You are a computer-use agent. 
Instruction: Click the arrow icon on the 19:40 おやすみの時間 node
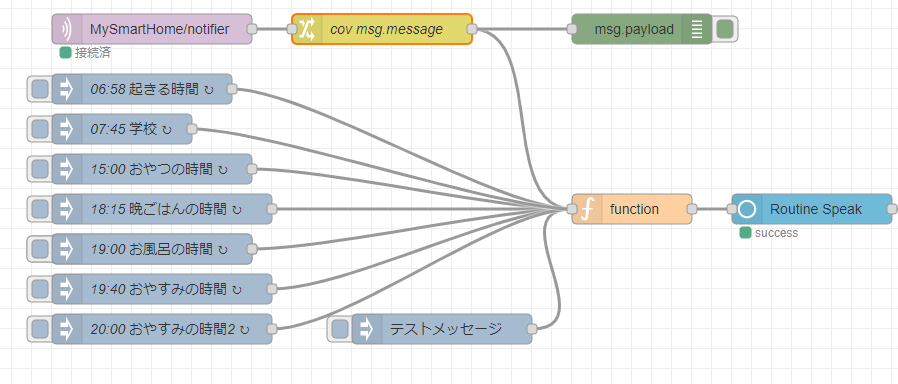click(67, 289)
